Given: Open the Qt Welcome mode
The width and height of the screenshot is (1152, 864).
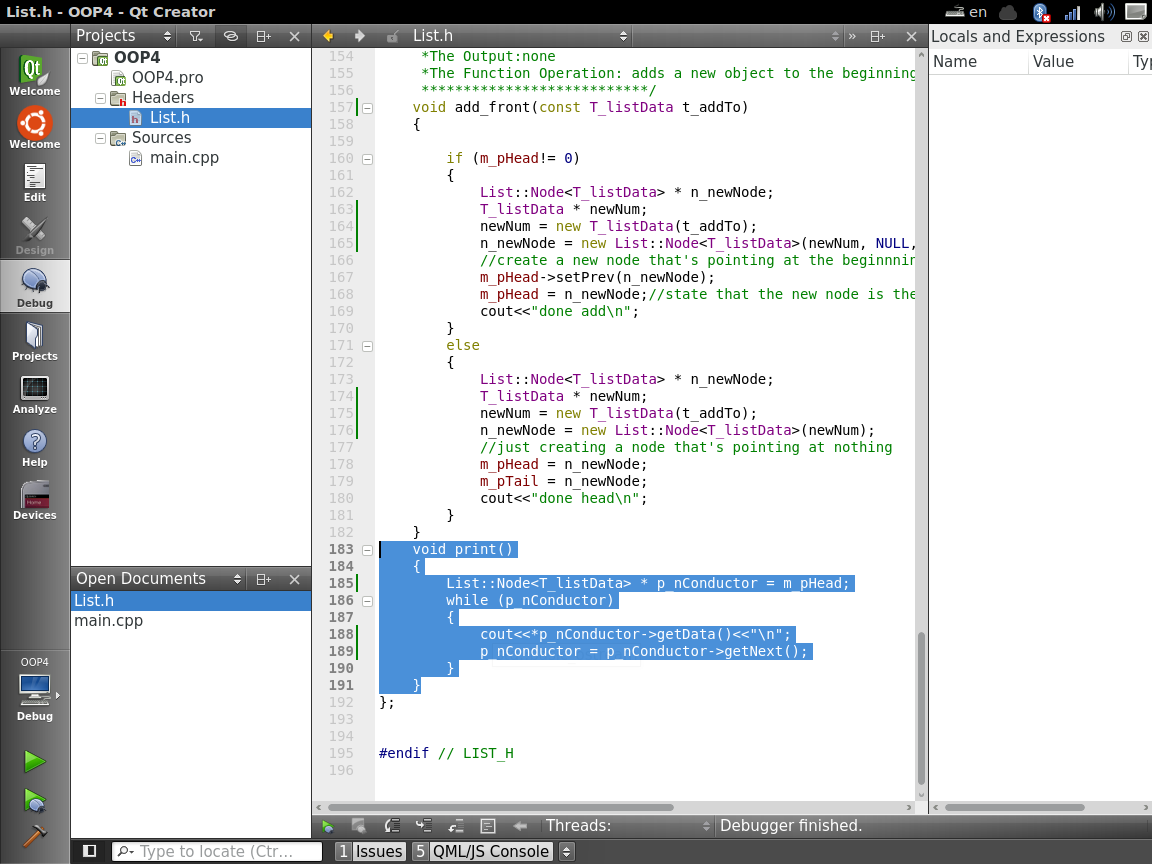Looking at the screenshot, I should point(34,75).
